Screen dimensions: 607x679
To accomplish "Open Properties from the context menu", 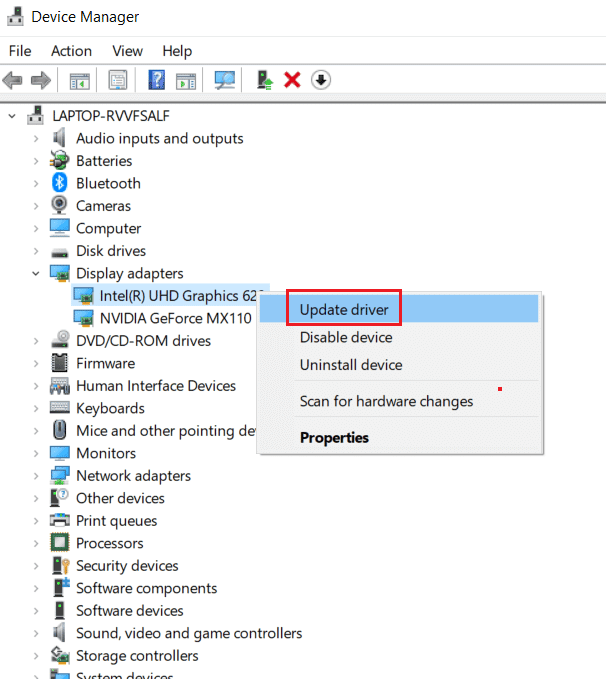I will [x=334, y=438].
